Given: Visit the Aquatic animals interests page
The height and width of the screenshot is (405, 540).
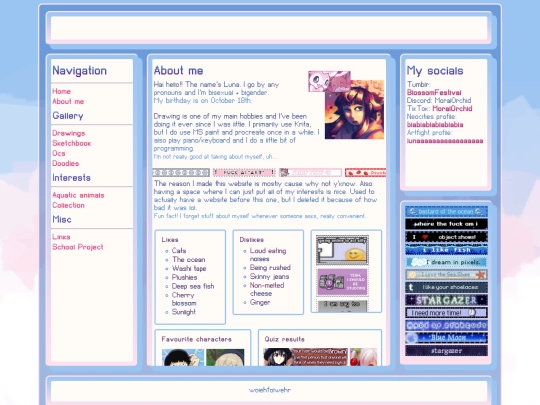Looking at the screenshot, I should [x=78, y=195].
